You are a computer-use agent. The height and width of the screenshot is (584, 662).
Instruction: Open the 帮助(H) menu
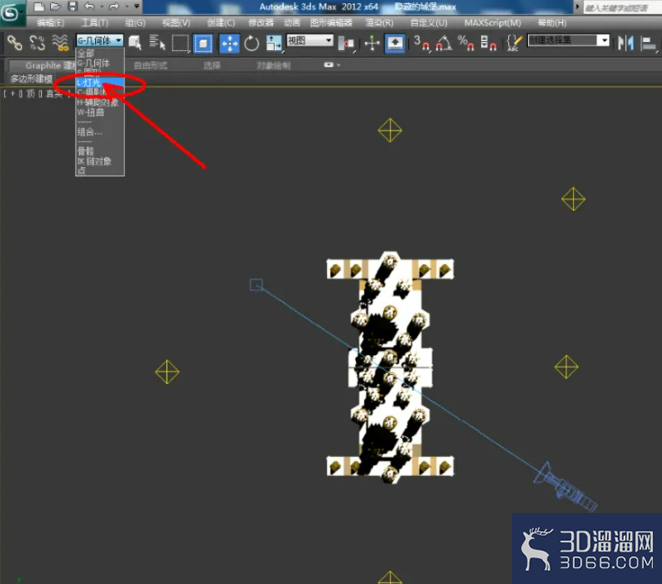(552, 23)
